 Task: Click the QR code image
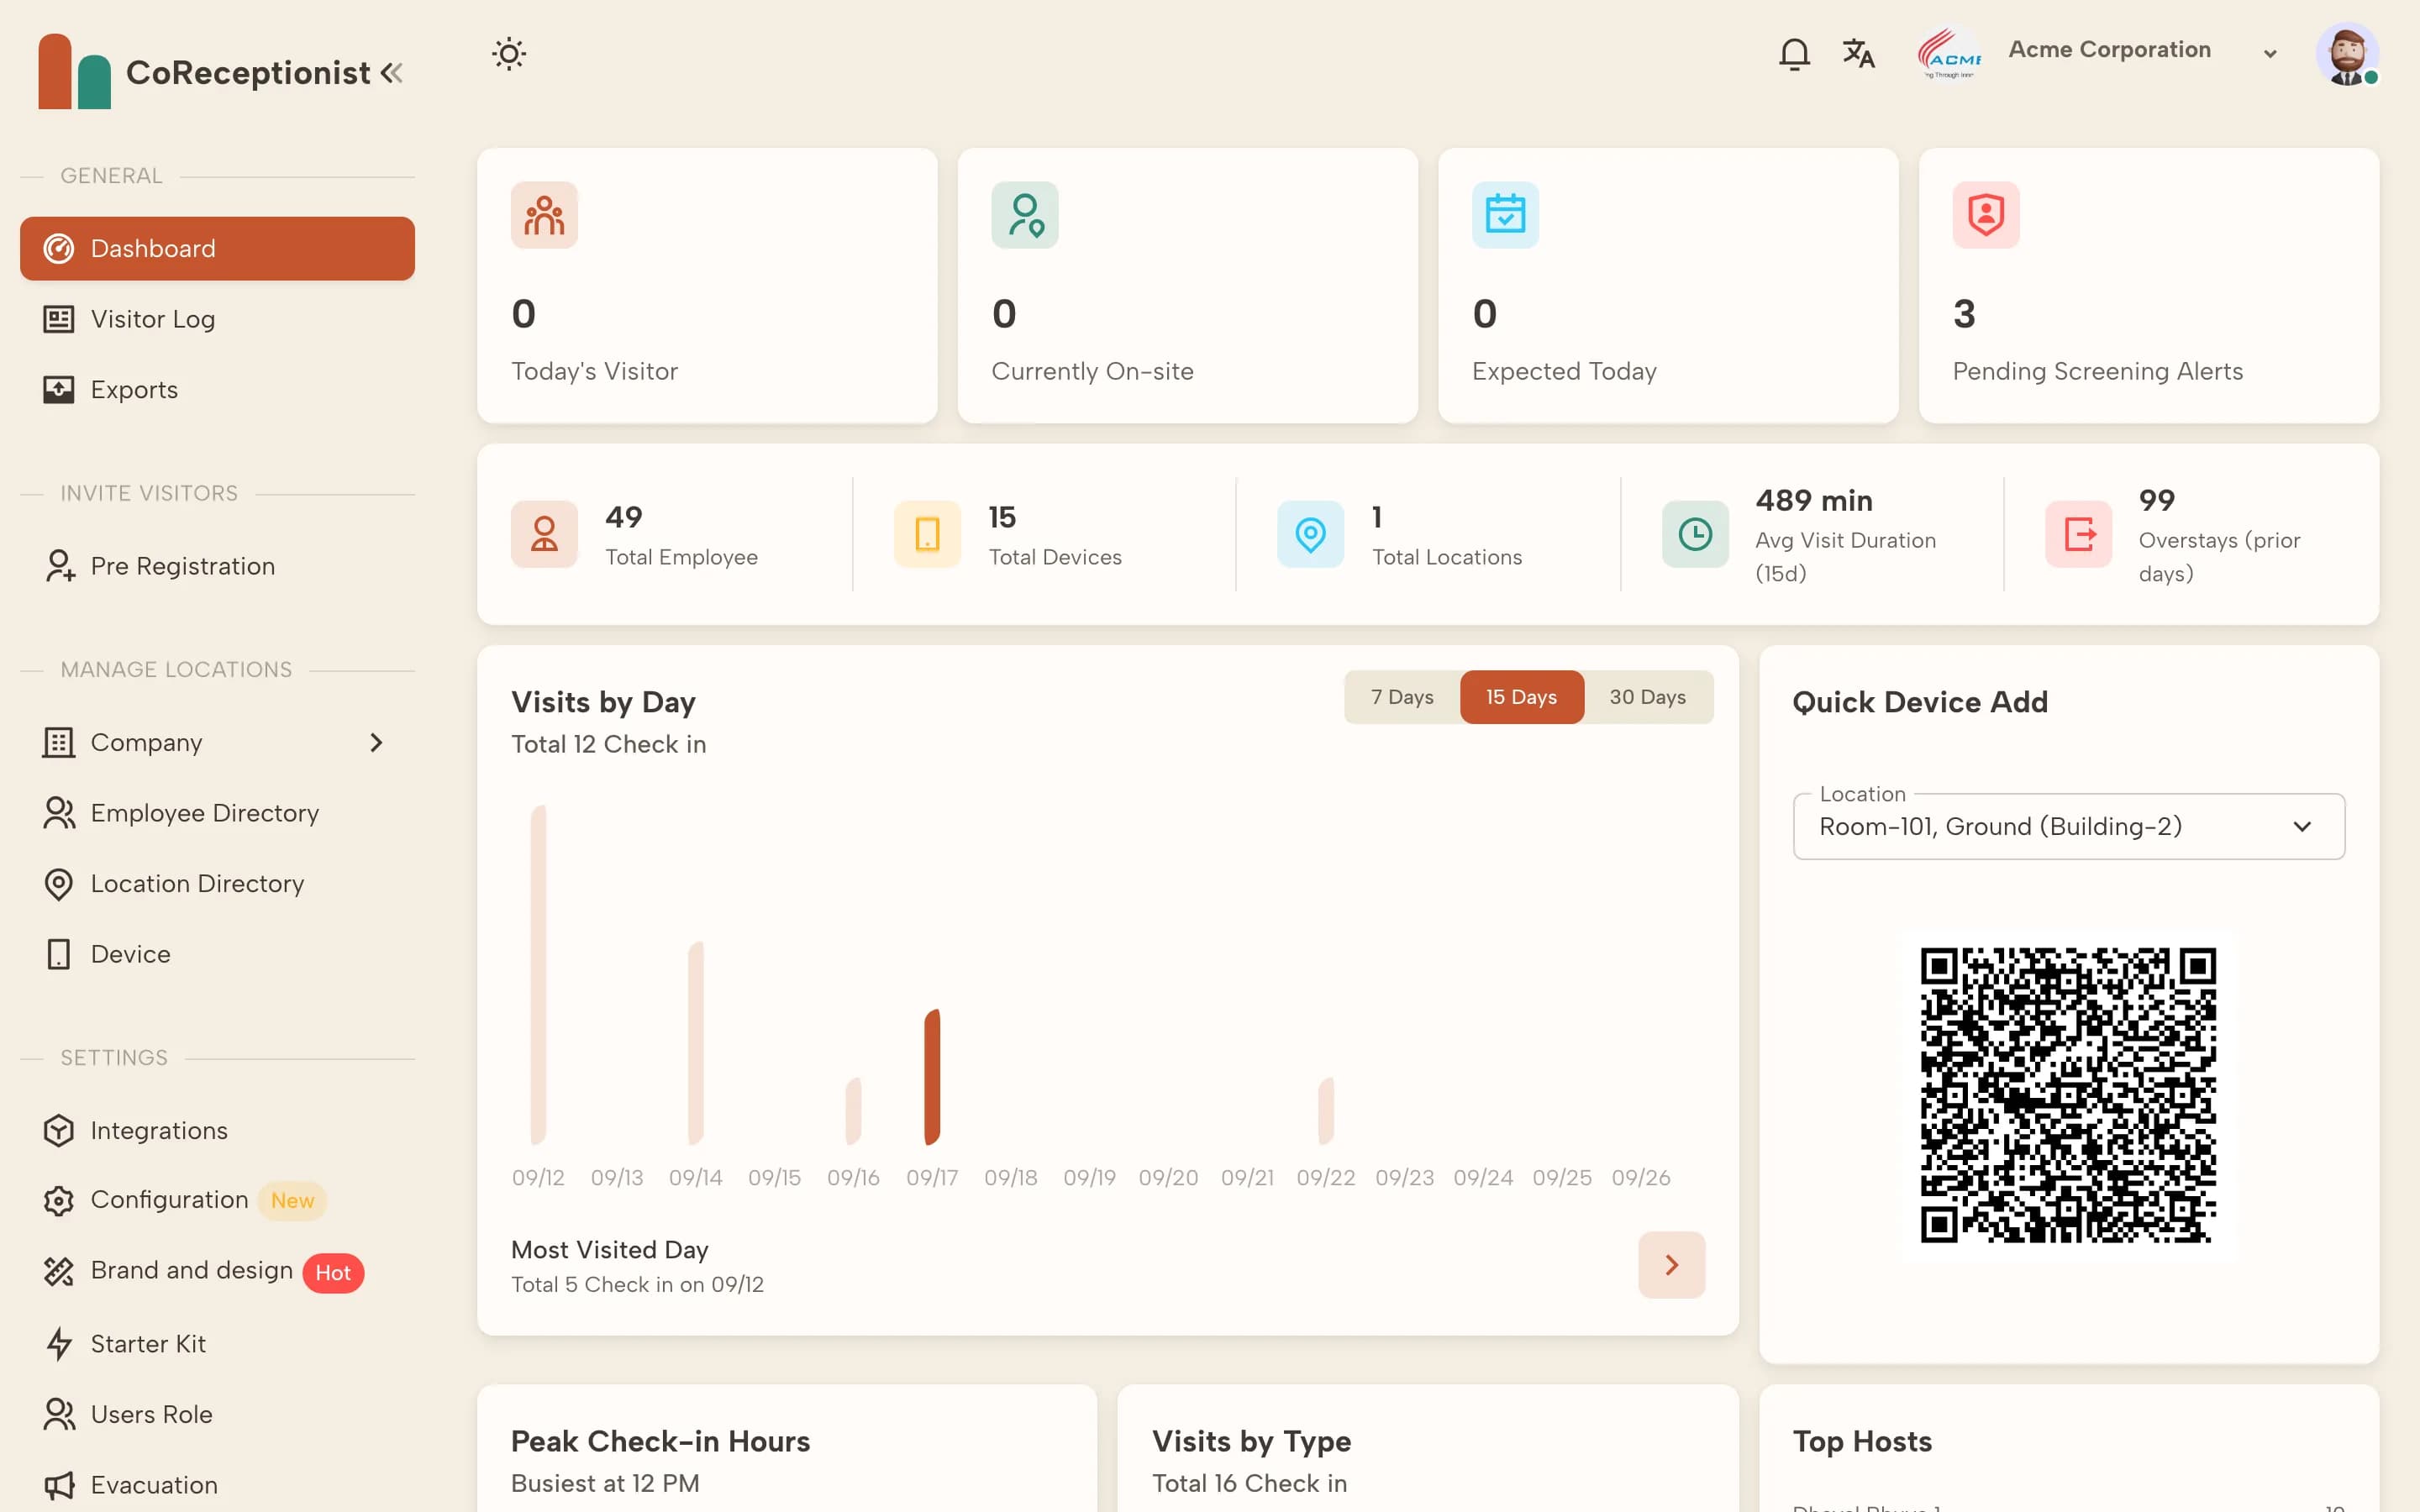pyautogui.click(x=2068, y=1095)
